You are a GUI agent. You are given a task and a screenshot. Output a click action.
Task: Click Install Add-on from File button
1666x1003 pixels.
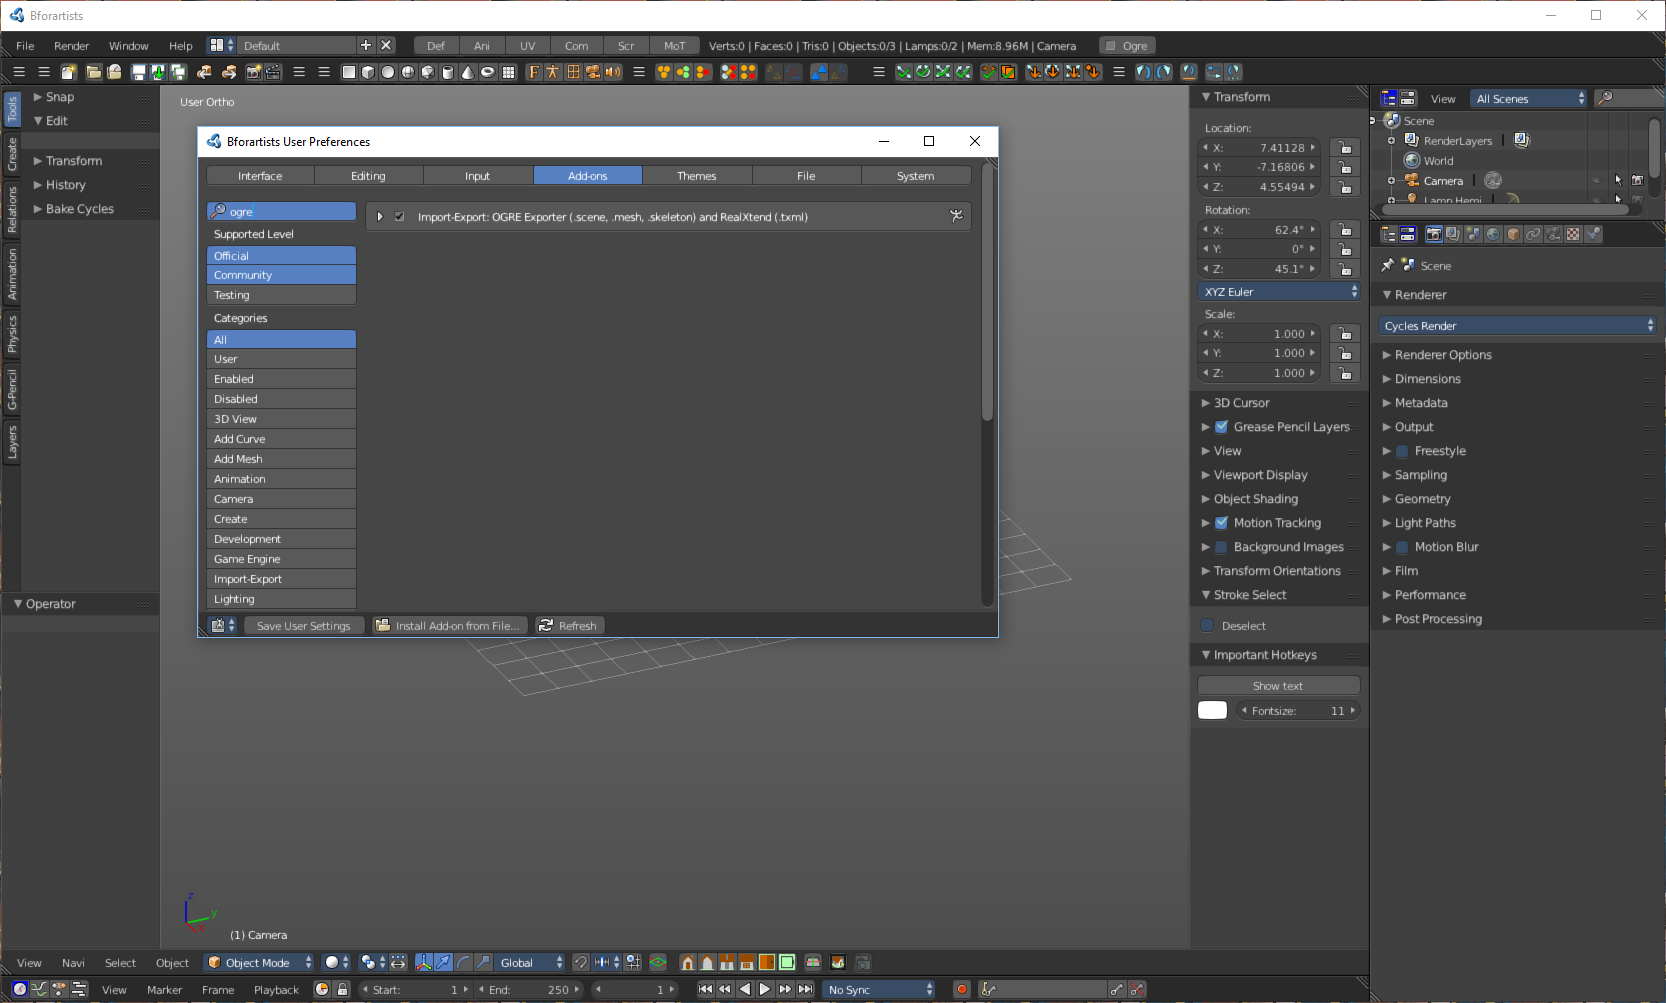(x=448, y=626)
